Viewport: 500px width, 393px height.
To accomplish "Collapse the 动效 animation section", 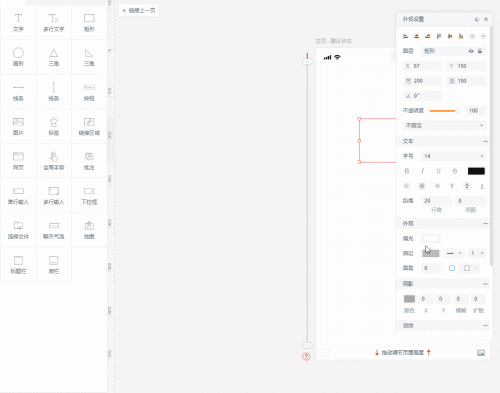I will tap(485, 325).
